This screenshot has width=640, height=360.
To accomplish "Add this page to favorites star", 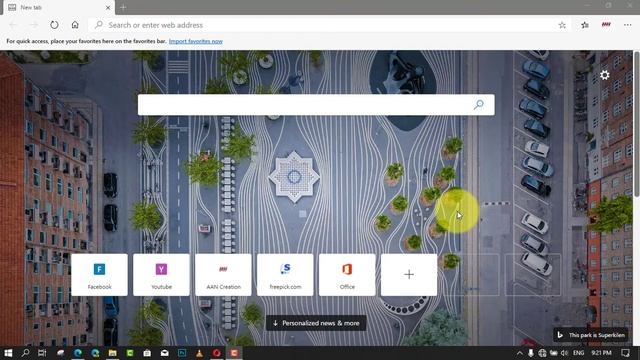I will tap(562, 25).
